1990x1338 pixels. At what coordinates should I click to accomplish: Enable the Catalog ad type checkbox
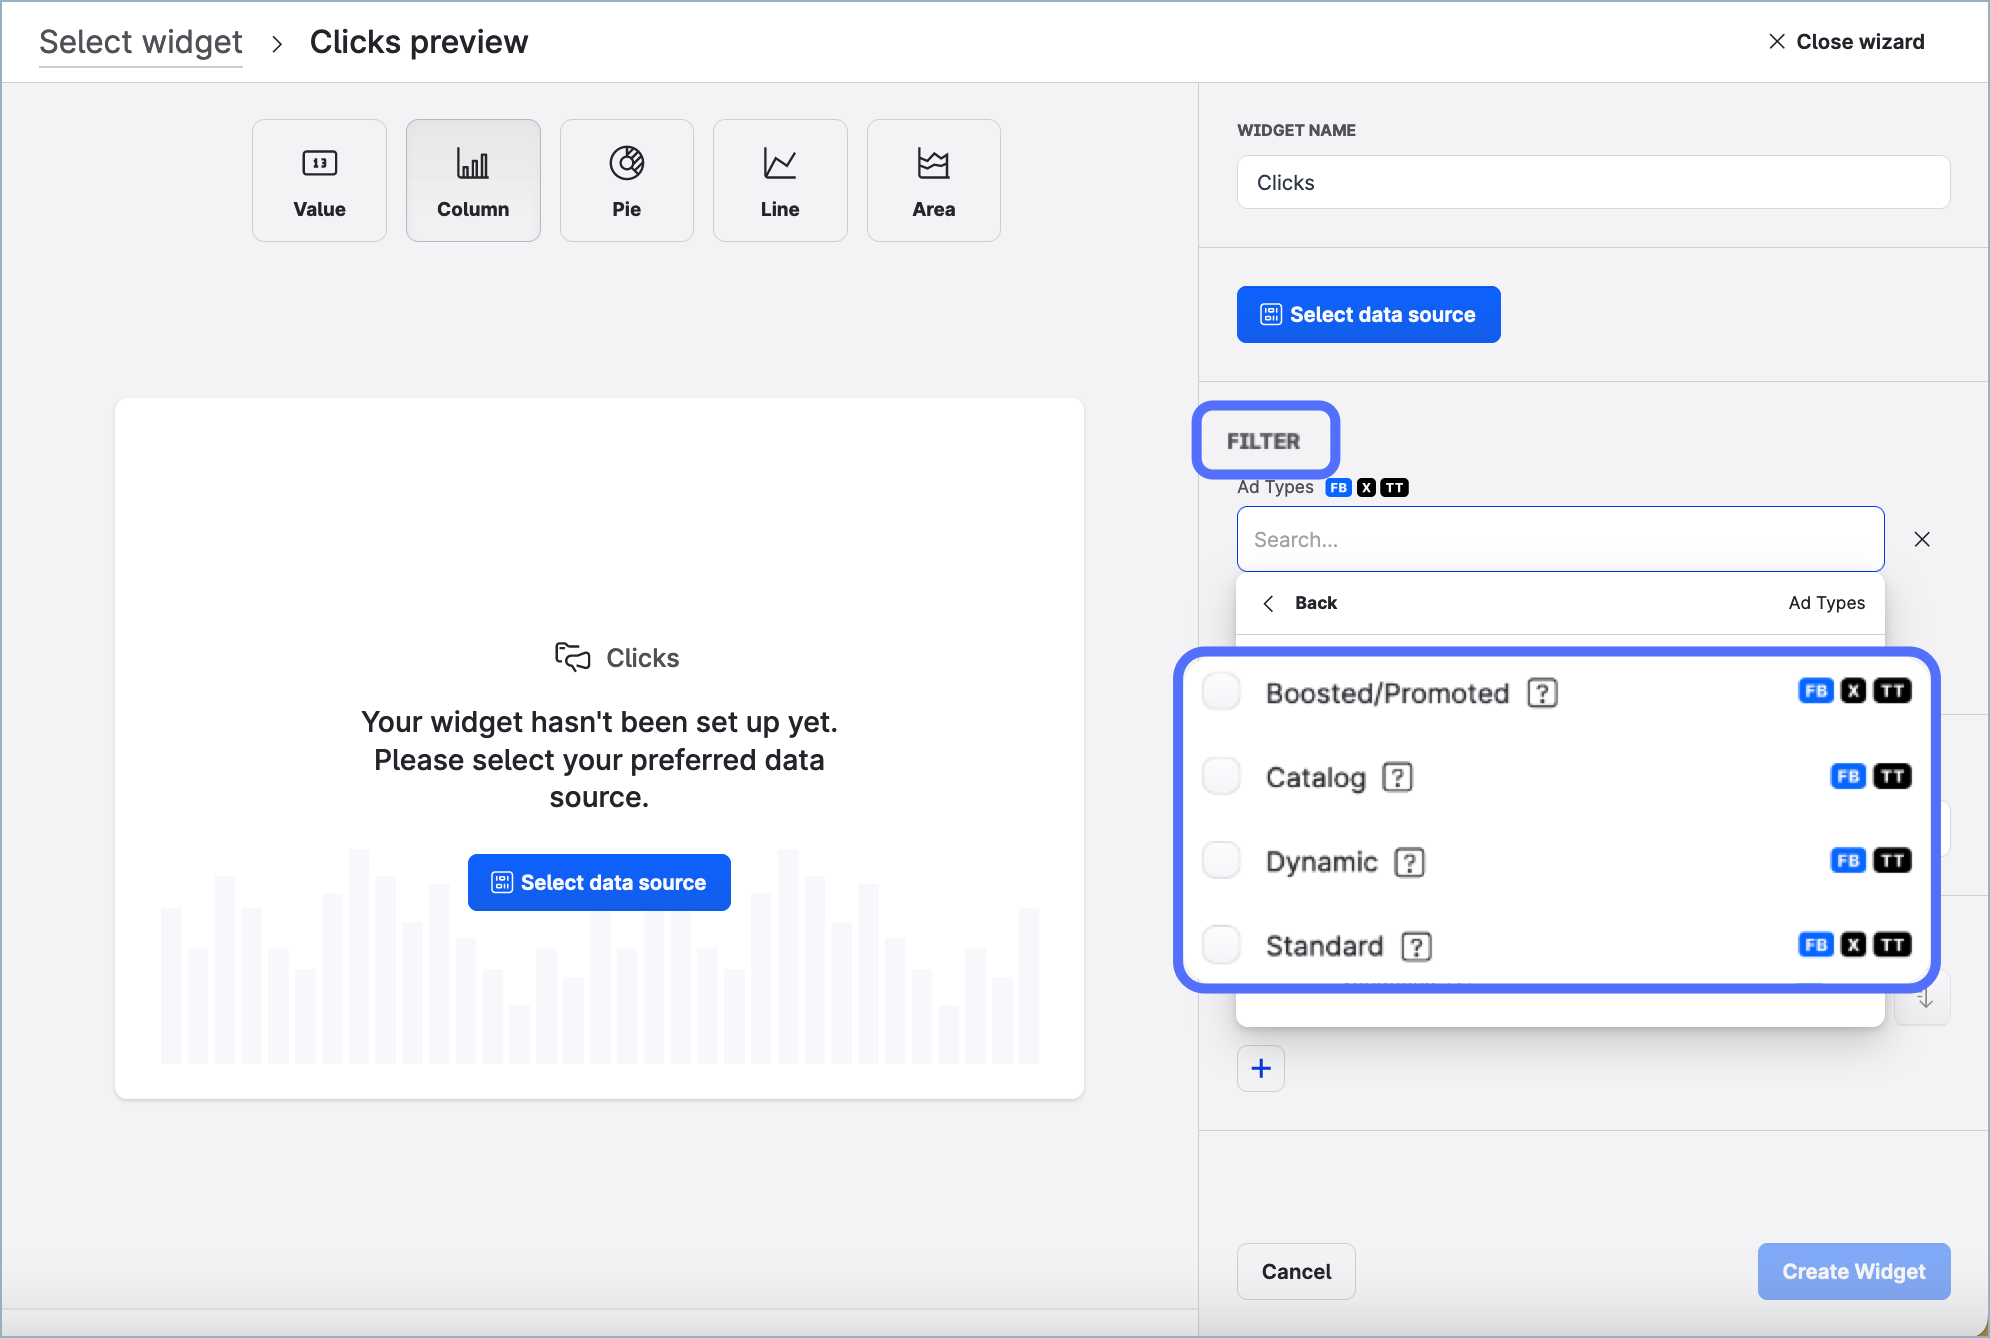pos(1221,776)
